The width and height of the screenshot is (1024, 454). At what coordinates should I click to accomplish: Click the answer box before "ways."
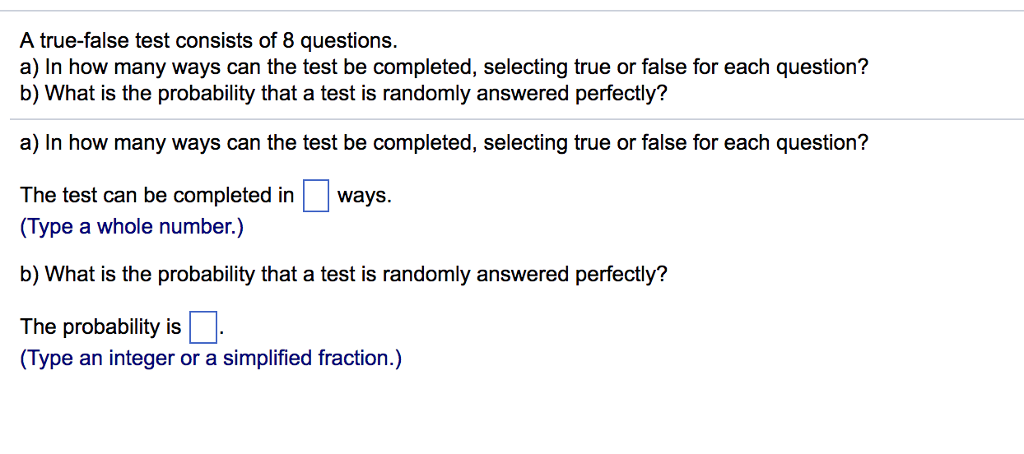[x=315, y=197]
